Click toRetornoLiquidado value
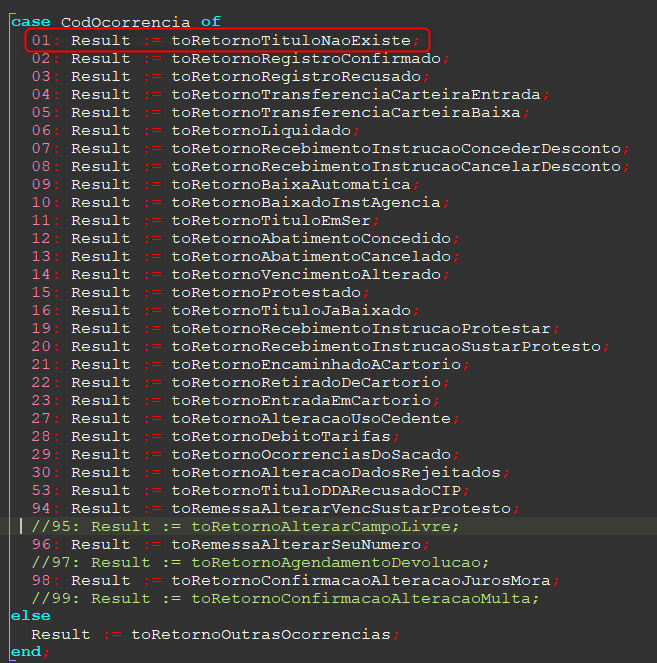The image size is (657, 663). [261, 131]
